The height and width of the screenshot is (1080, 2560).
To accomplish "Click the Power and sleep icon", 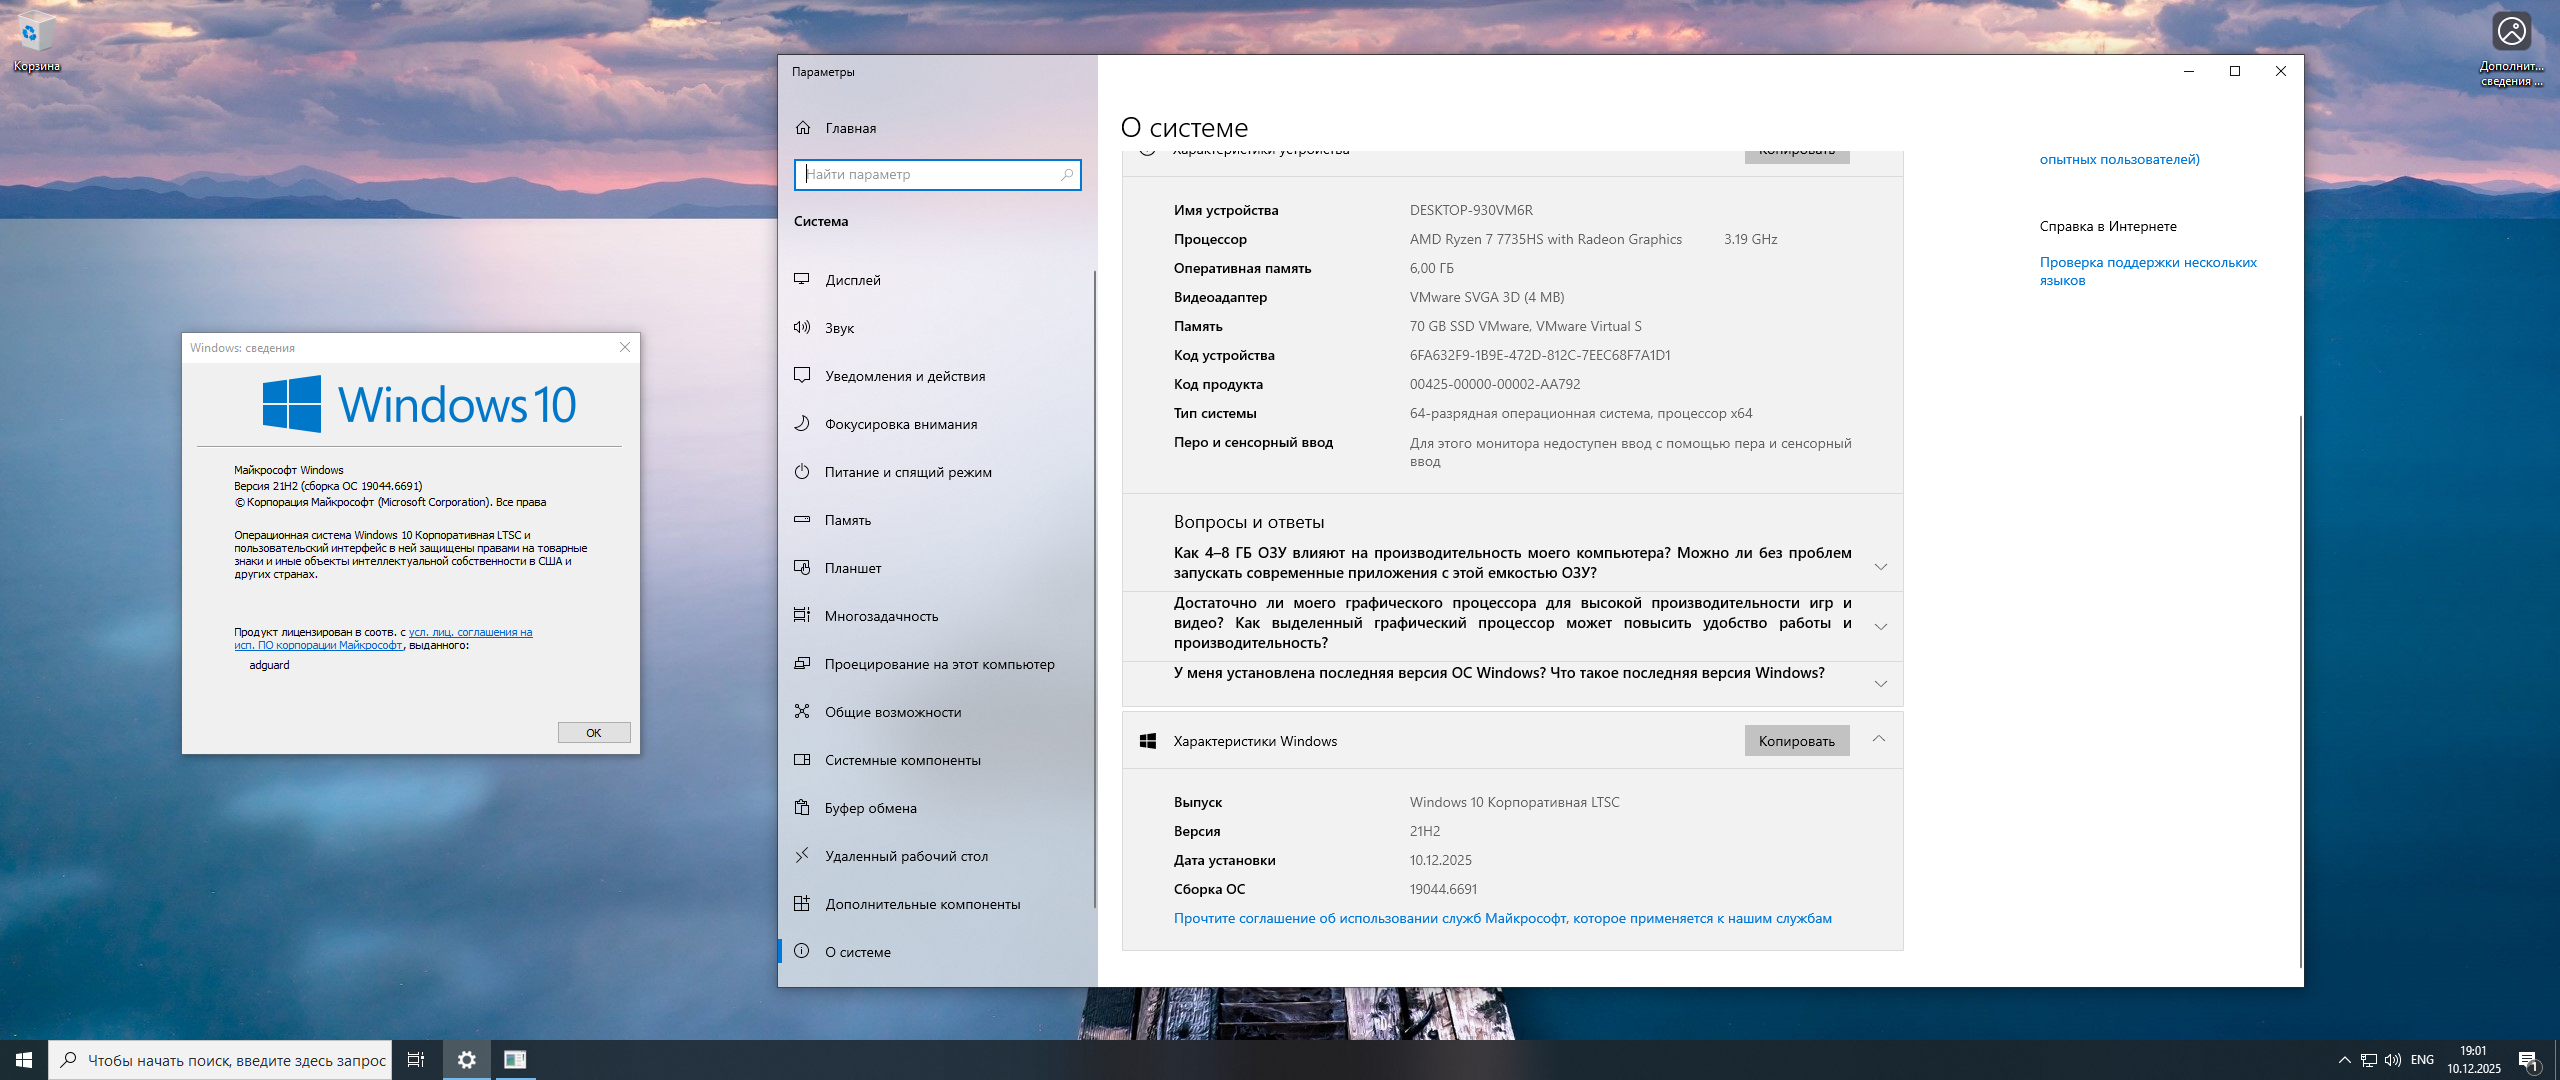I will pos(802,472).
